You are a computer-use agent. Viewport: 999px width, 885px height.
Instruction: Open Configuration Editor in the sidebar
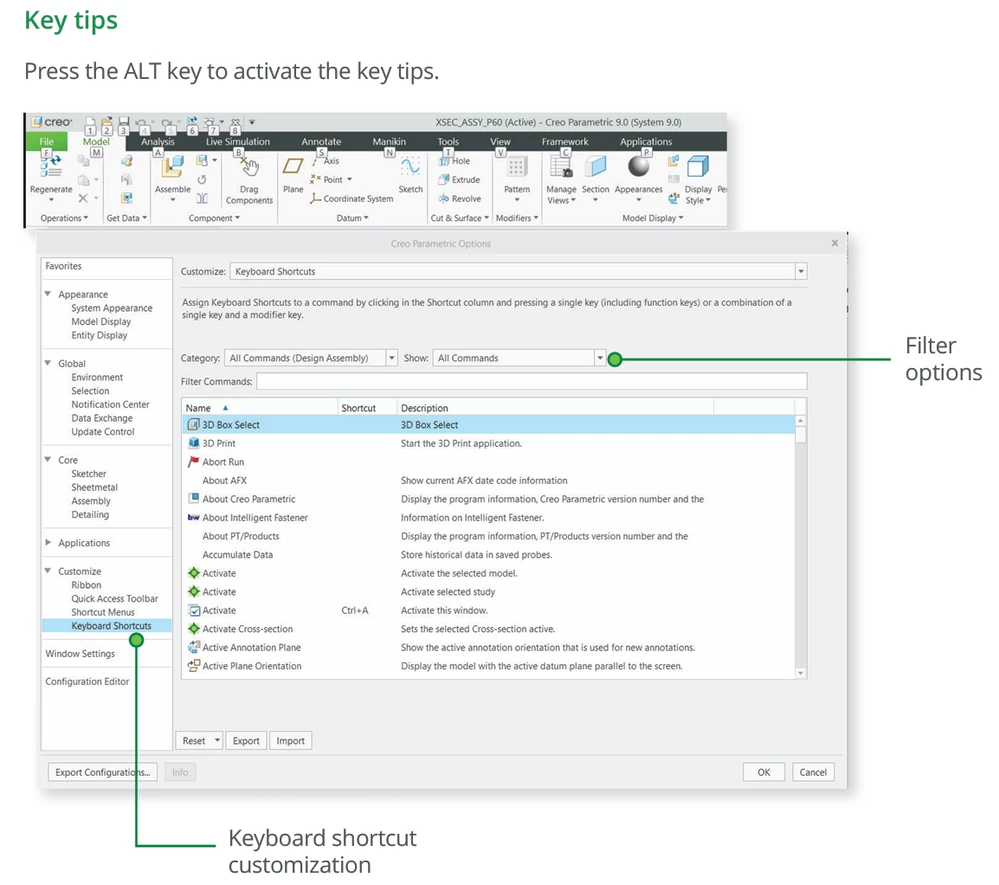point(87,681)
